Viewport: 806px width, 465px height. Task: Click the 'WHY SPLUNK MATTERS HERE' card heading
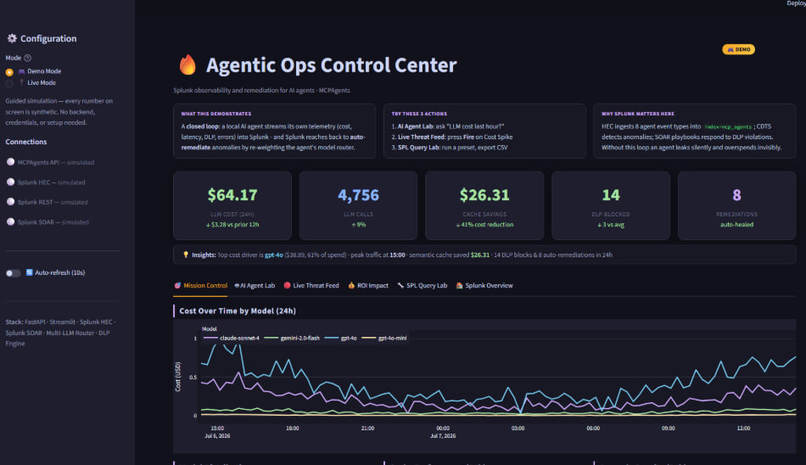637,114
